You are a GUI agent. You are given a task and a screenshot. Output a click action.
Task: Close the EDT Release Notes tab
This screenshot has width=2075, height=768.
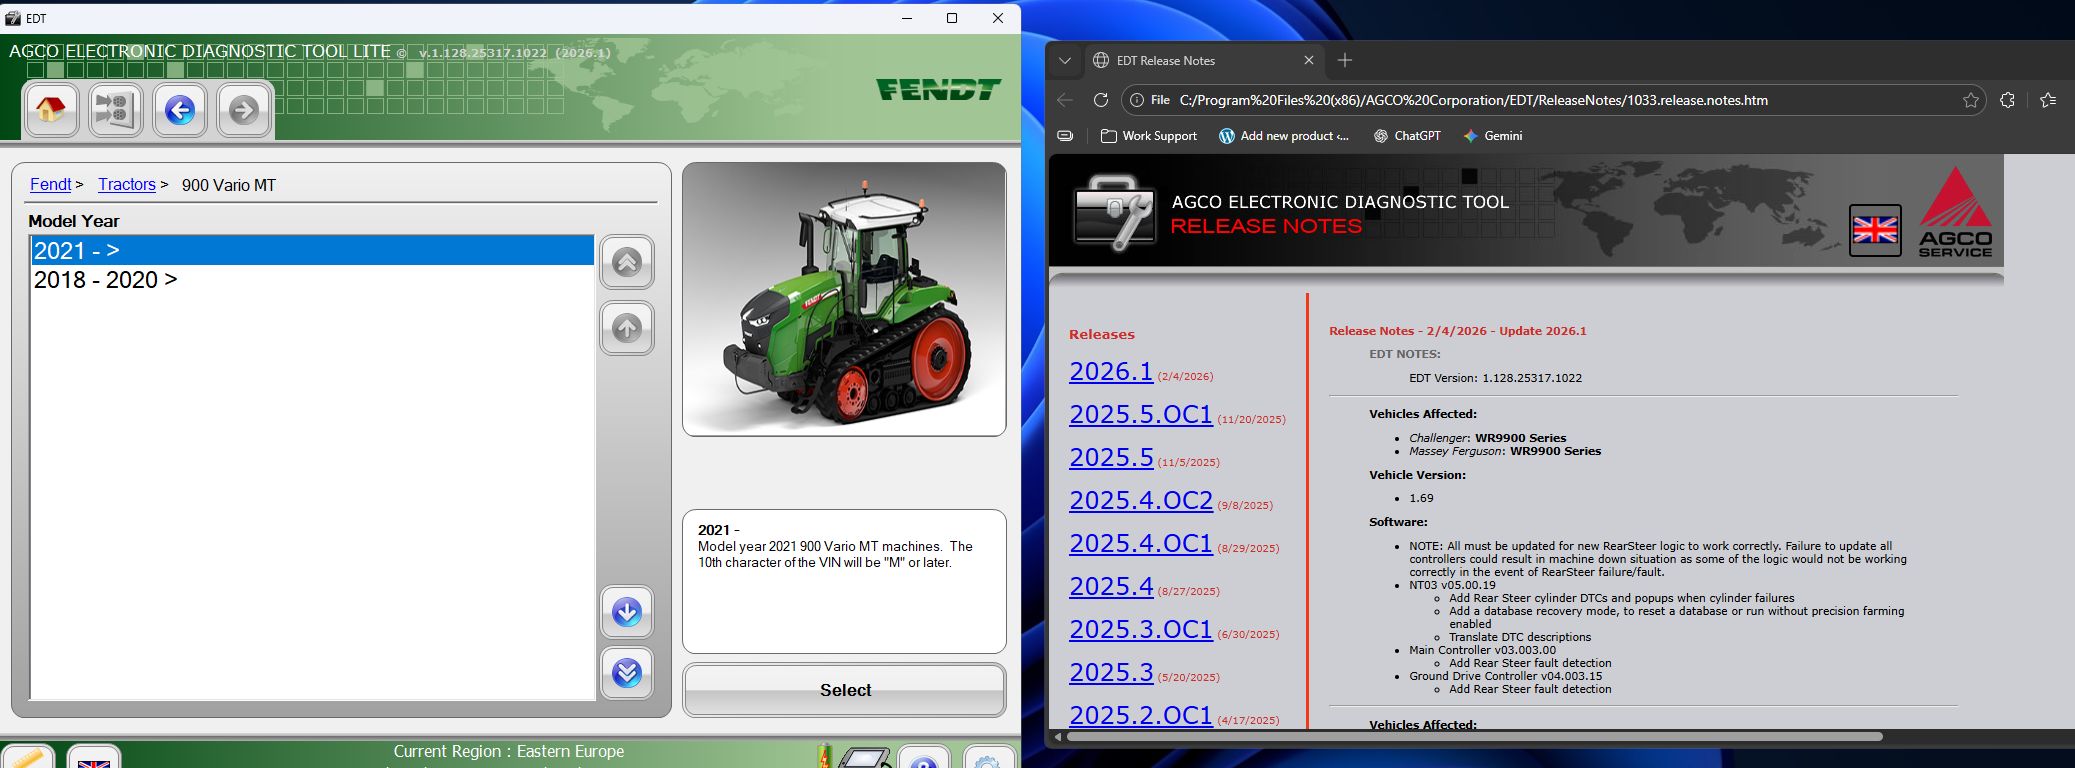coord(1309,60)
